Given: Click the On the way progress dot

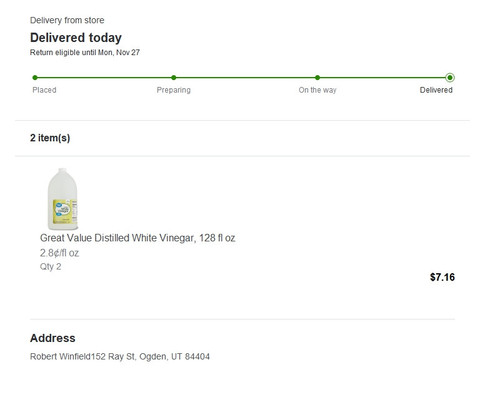Looking at the screenshot, I should [x=317, y=78].
